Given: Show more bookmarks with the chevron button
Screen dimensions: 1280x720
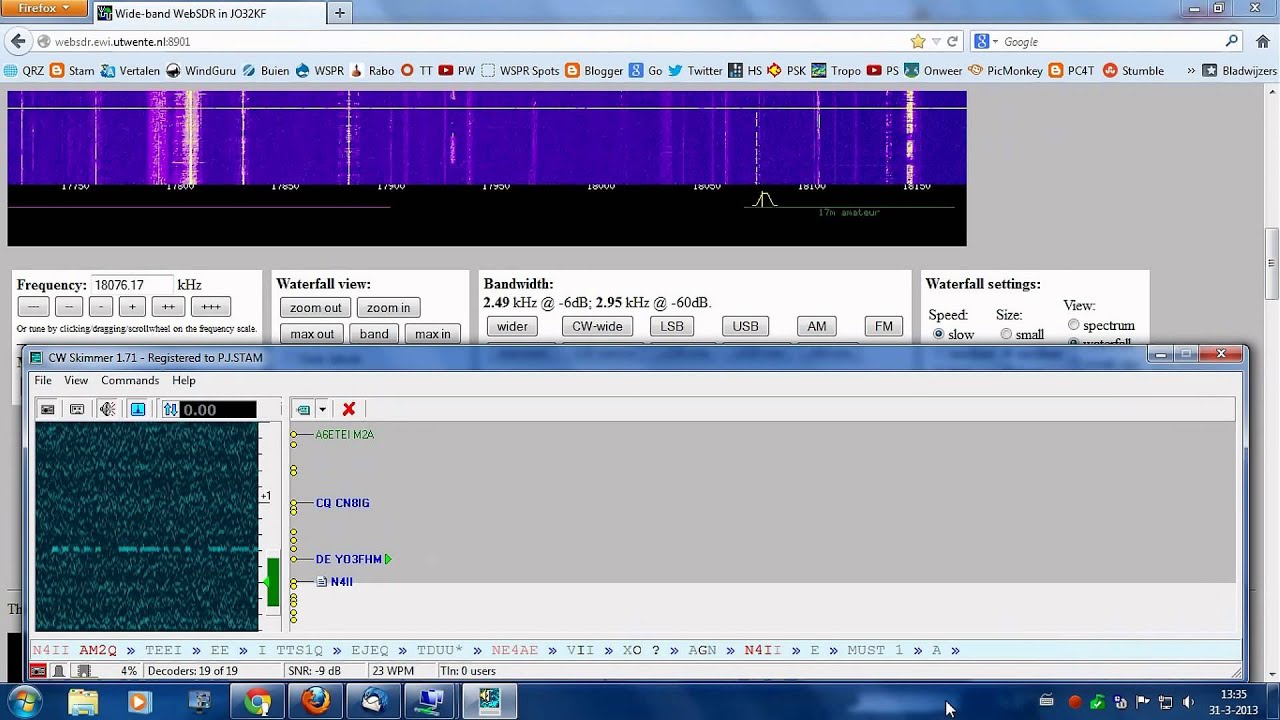Looking at the screenshot, I should click(1190, 71).
